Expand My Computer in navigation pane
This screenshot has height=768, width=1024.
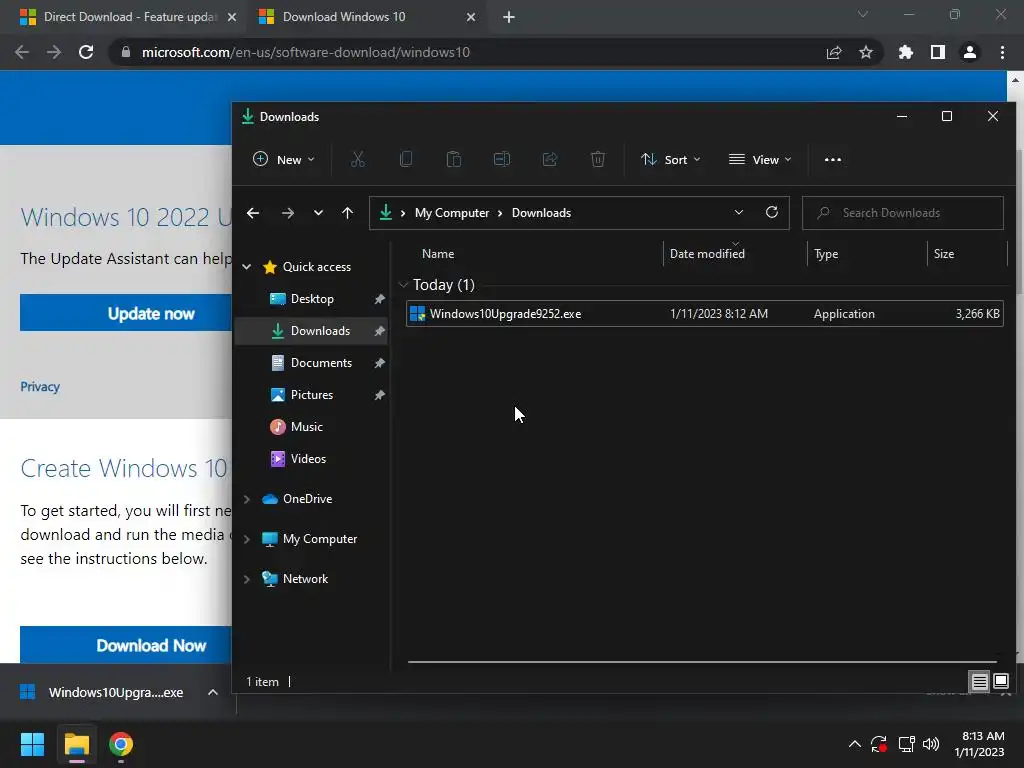(247, 539)
